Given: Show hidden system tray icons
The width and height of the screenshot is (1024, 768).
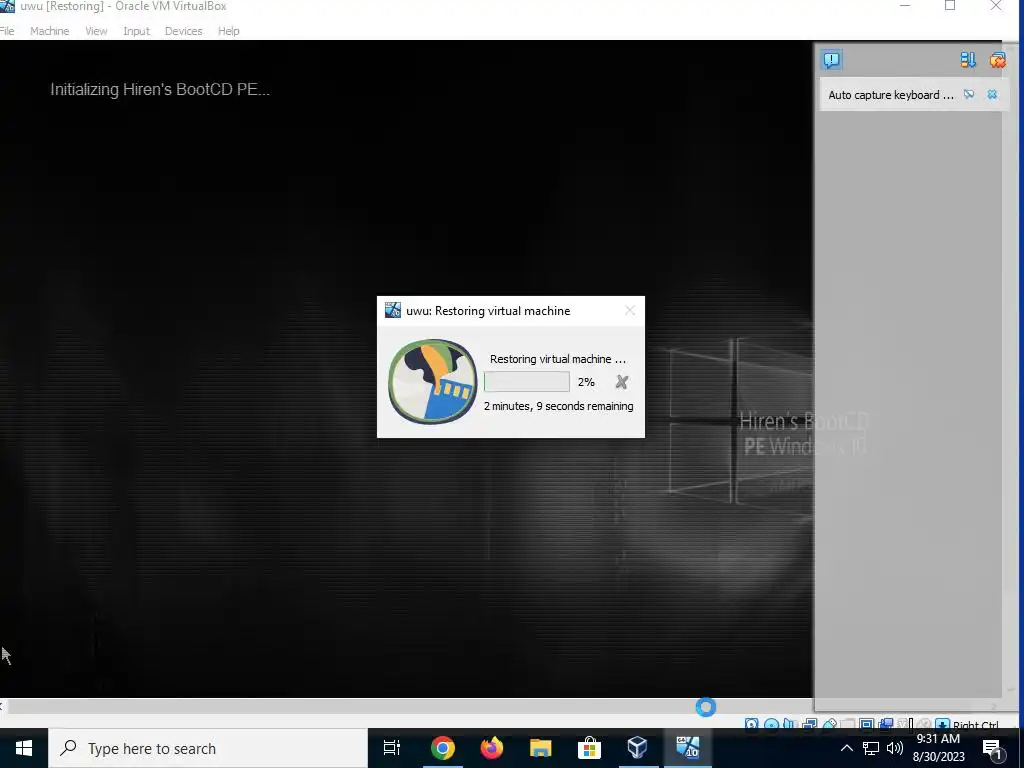Looking at the screenshot, I should pos(846,748).
